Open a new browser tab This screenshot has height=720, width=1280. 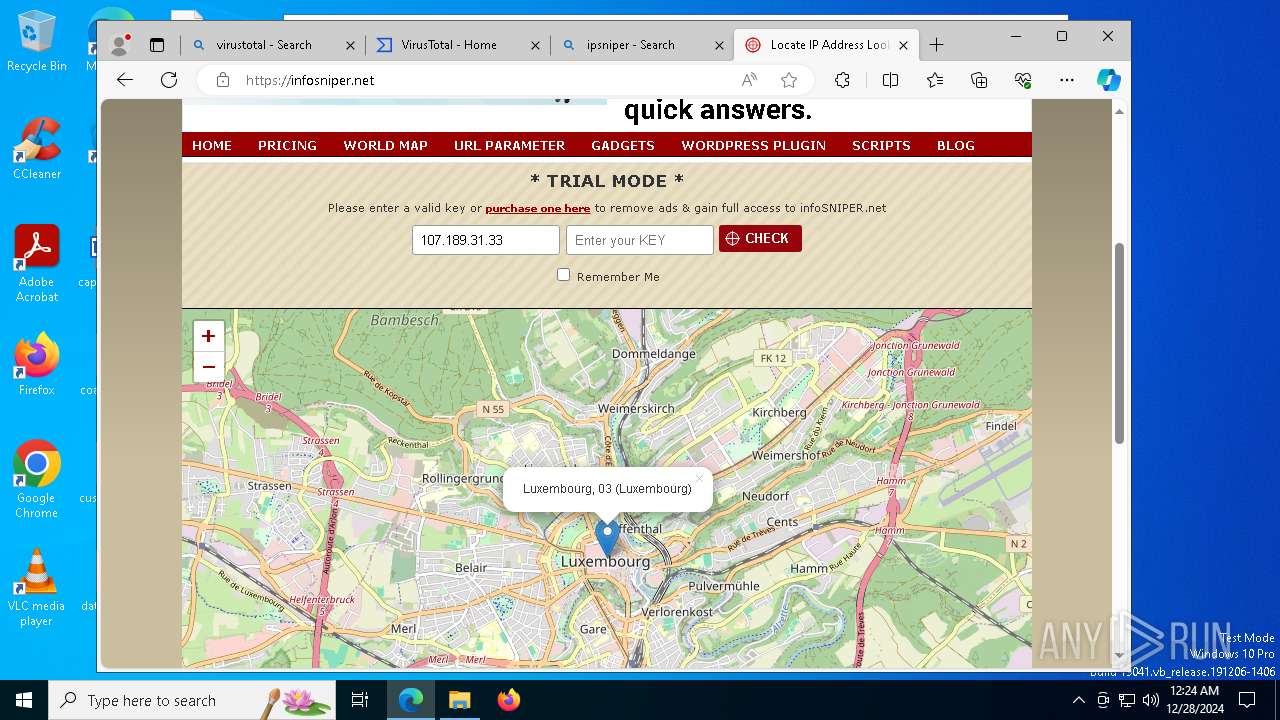[x=936, y=45]
